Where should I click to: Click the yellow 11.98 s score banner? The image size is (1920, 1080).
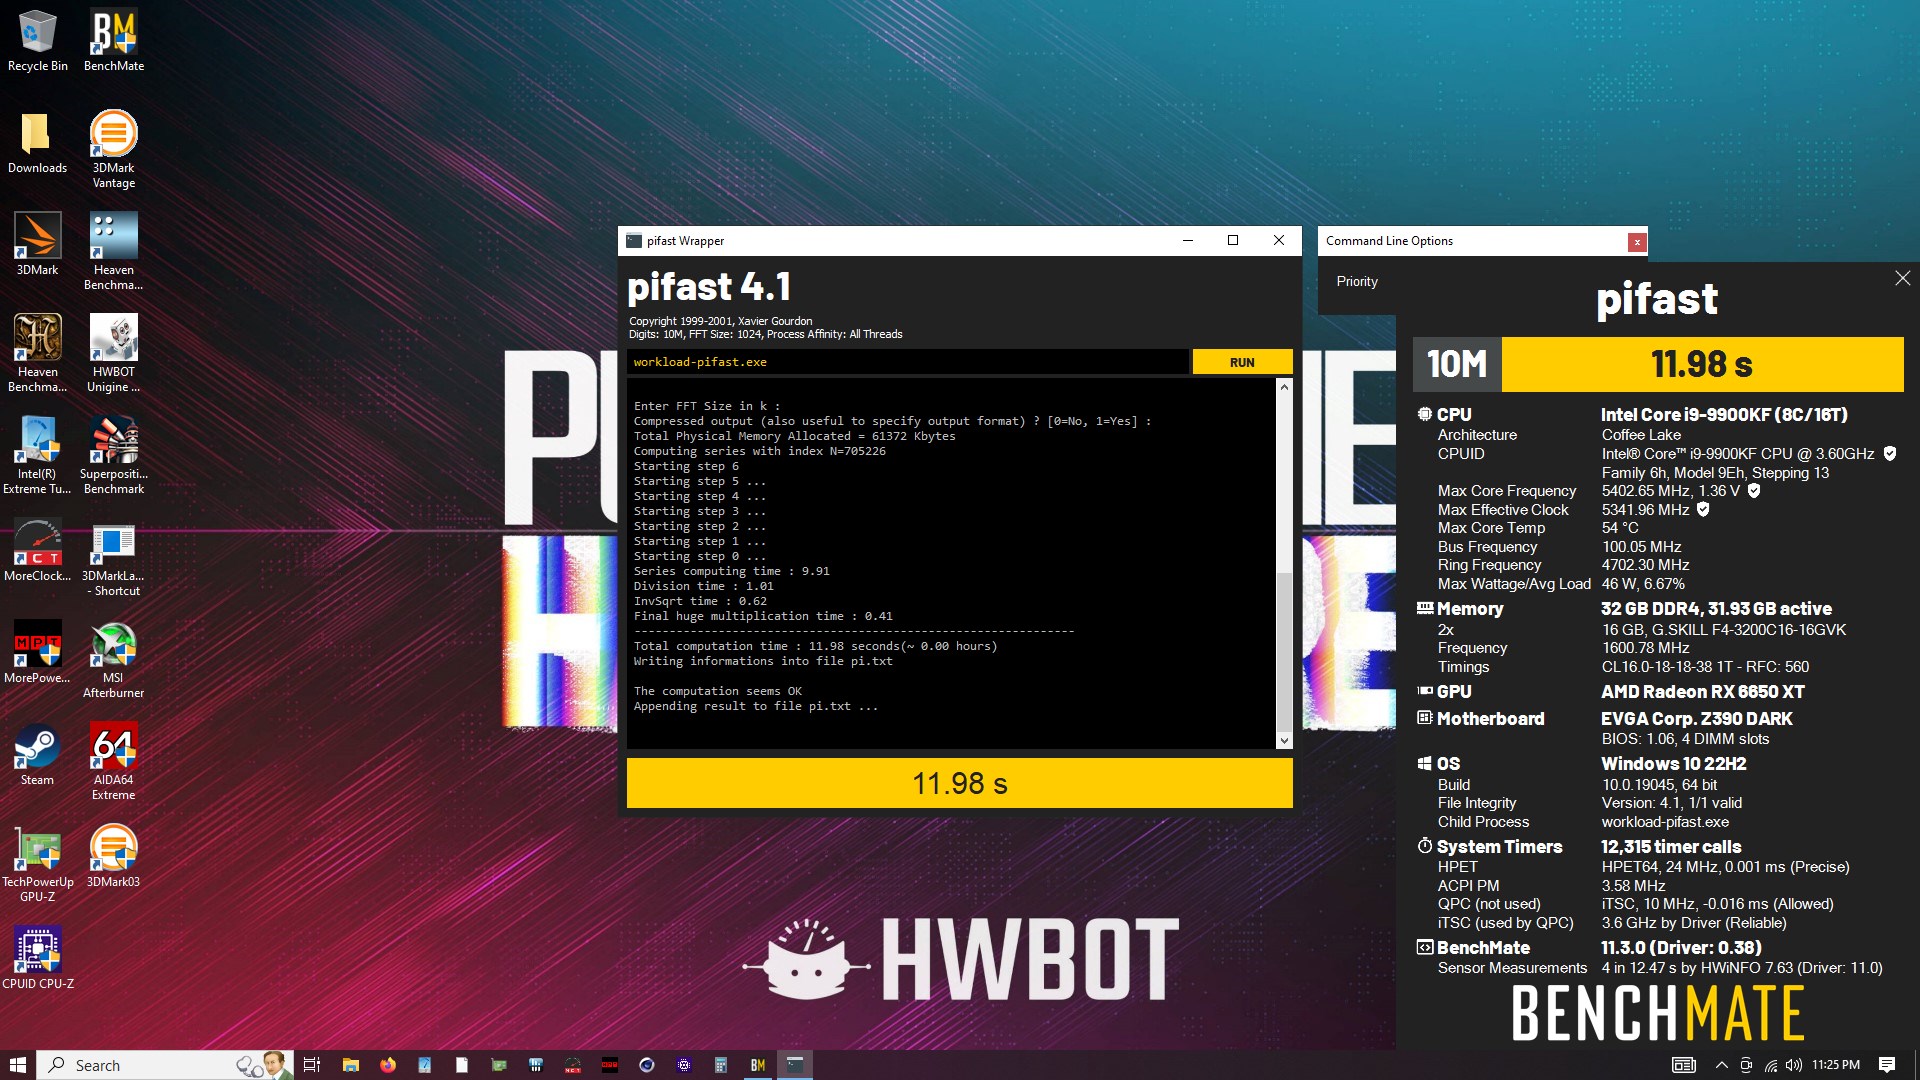click(x=1702, y=364)
